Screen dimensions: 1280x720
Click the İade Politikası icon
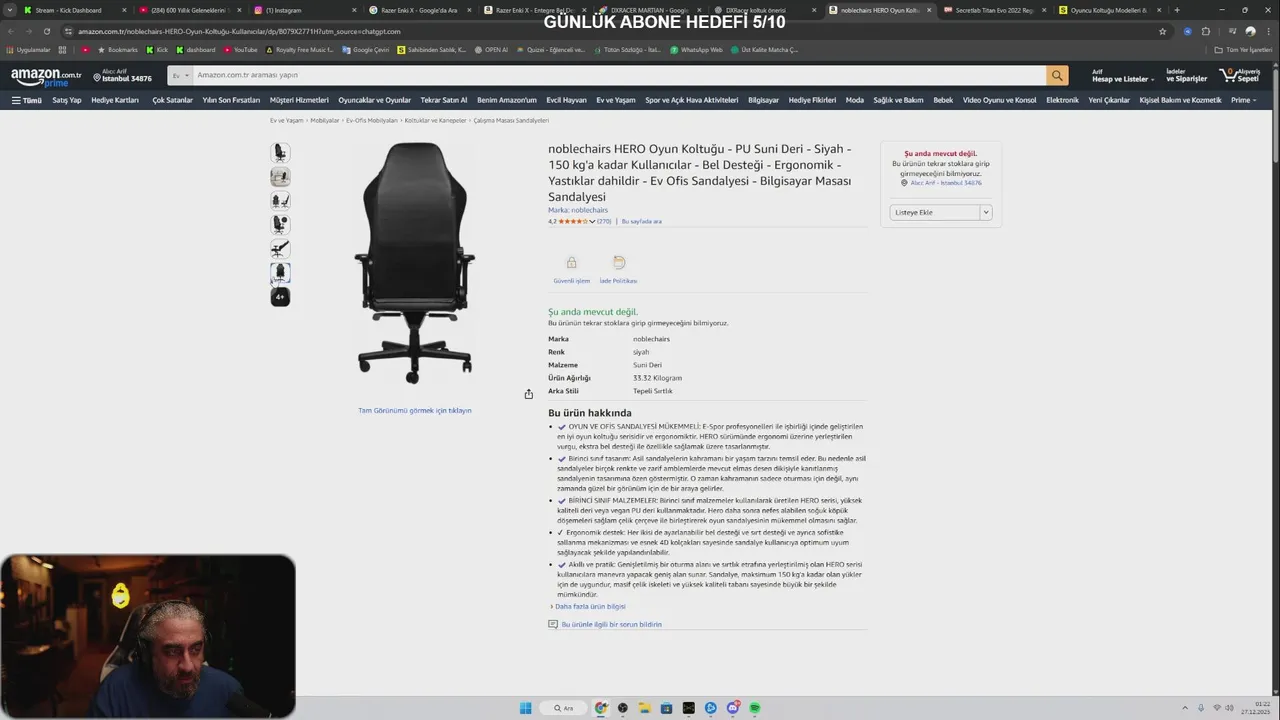[618, 262]
